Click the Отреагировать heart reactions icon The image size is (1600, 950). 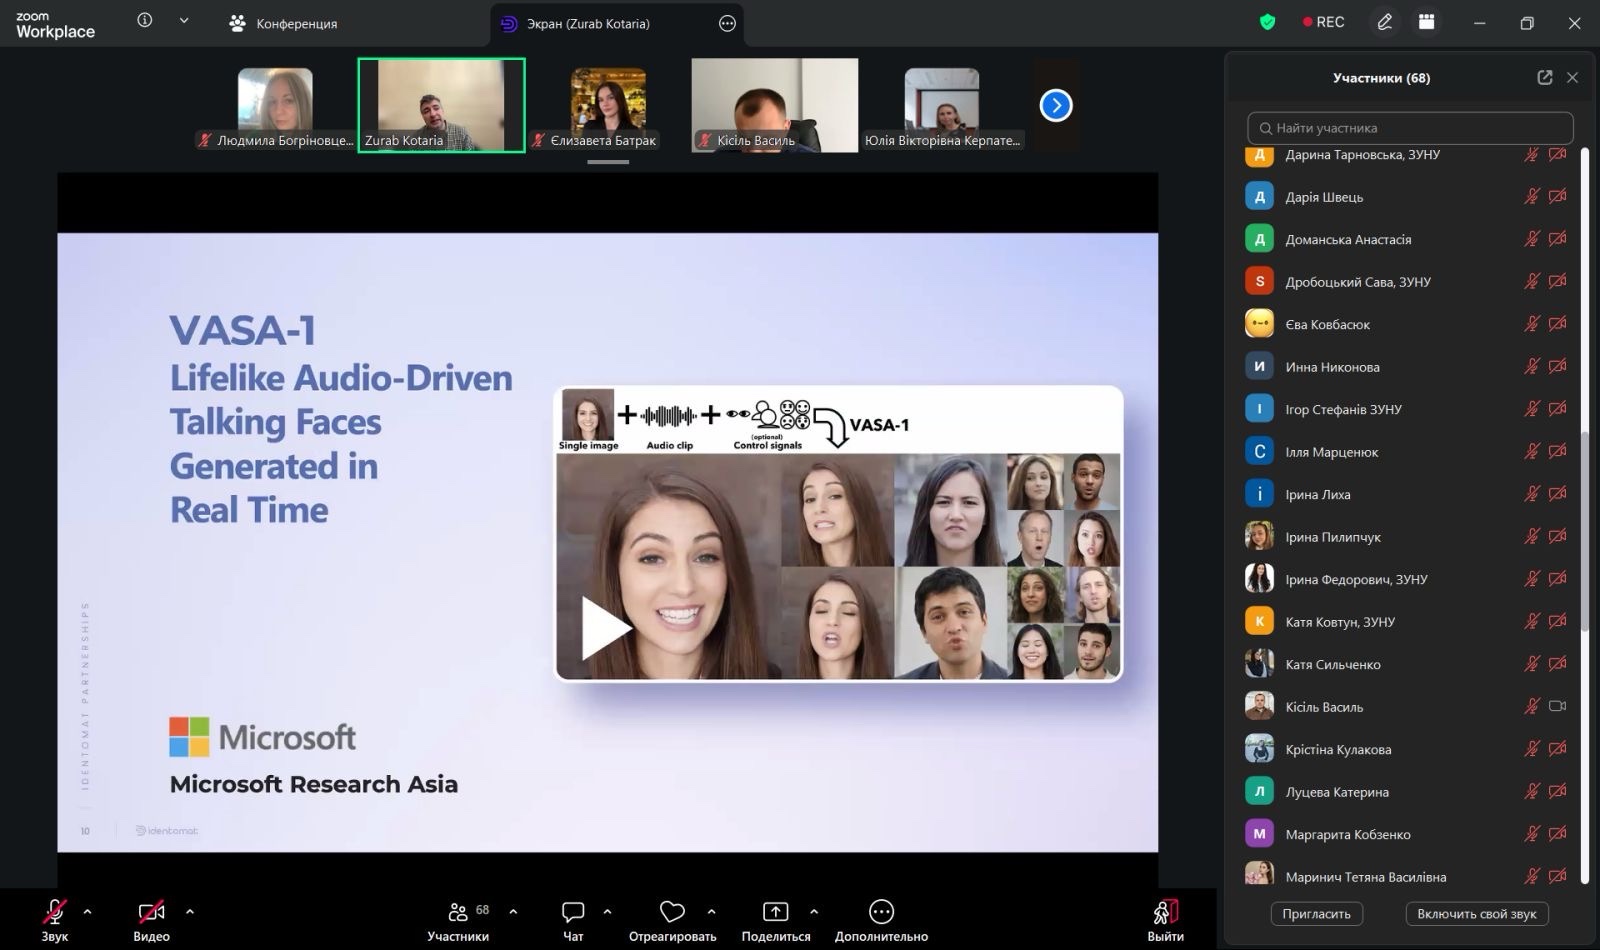tap(672, 912)
